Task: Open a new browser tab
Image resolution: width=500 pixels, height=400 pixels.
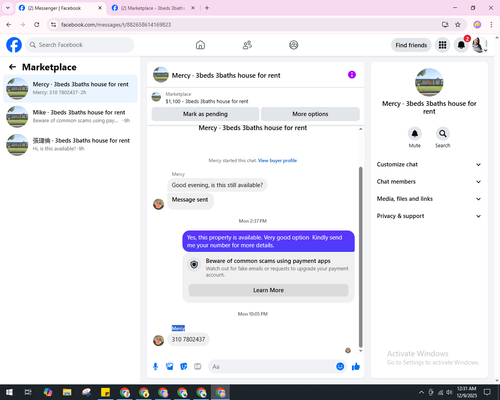Action: coord(207,8)
